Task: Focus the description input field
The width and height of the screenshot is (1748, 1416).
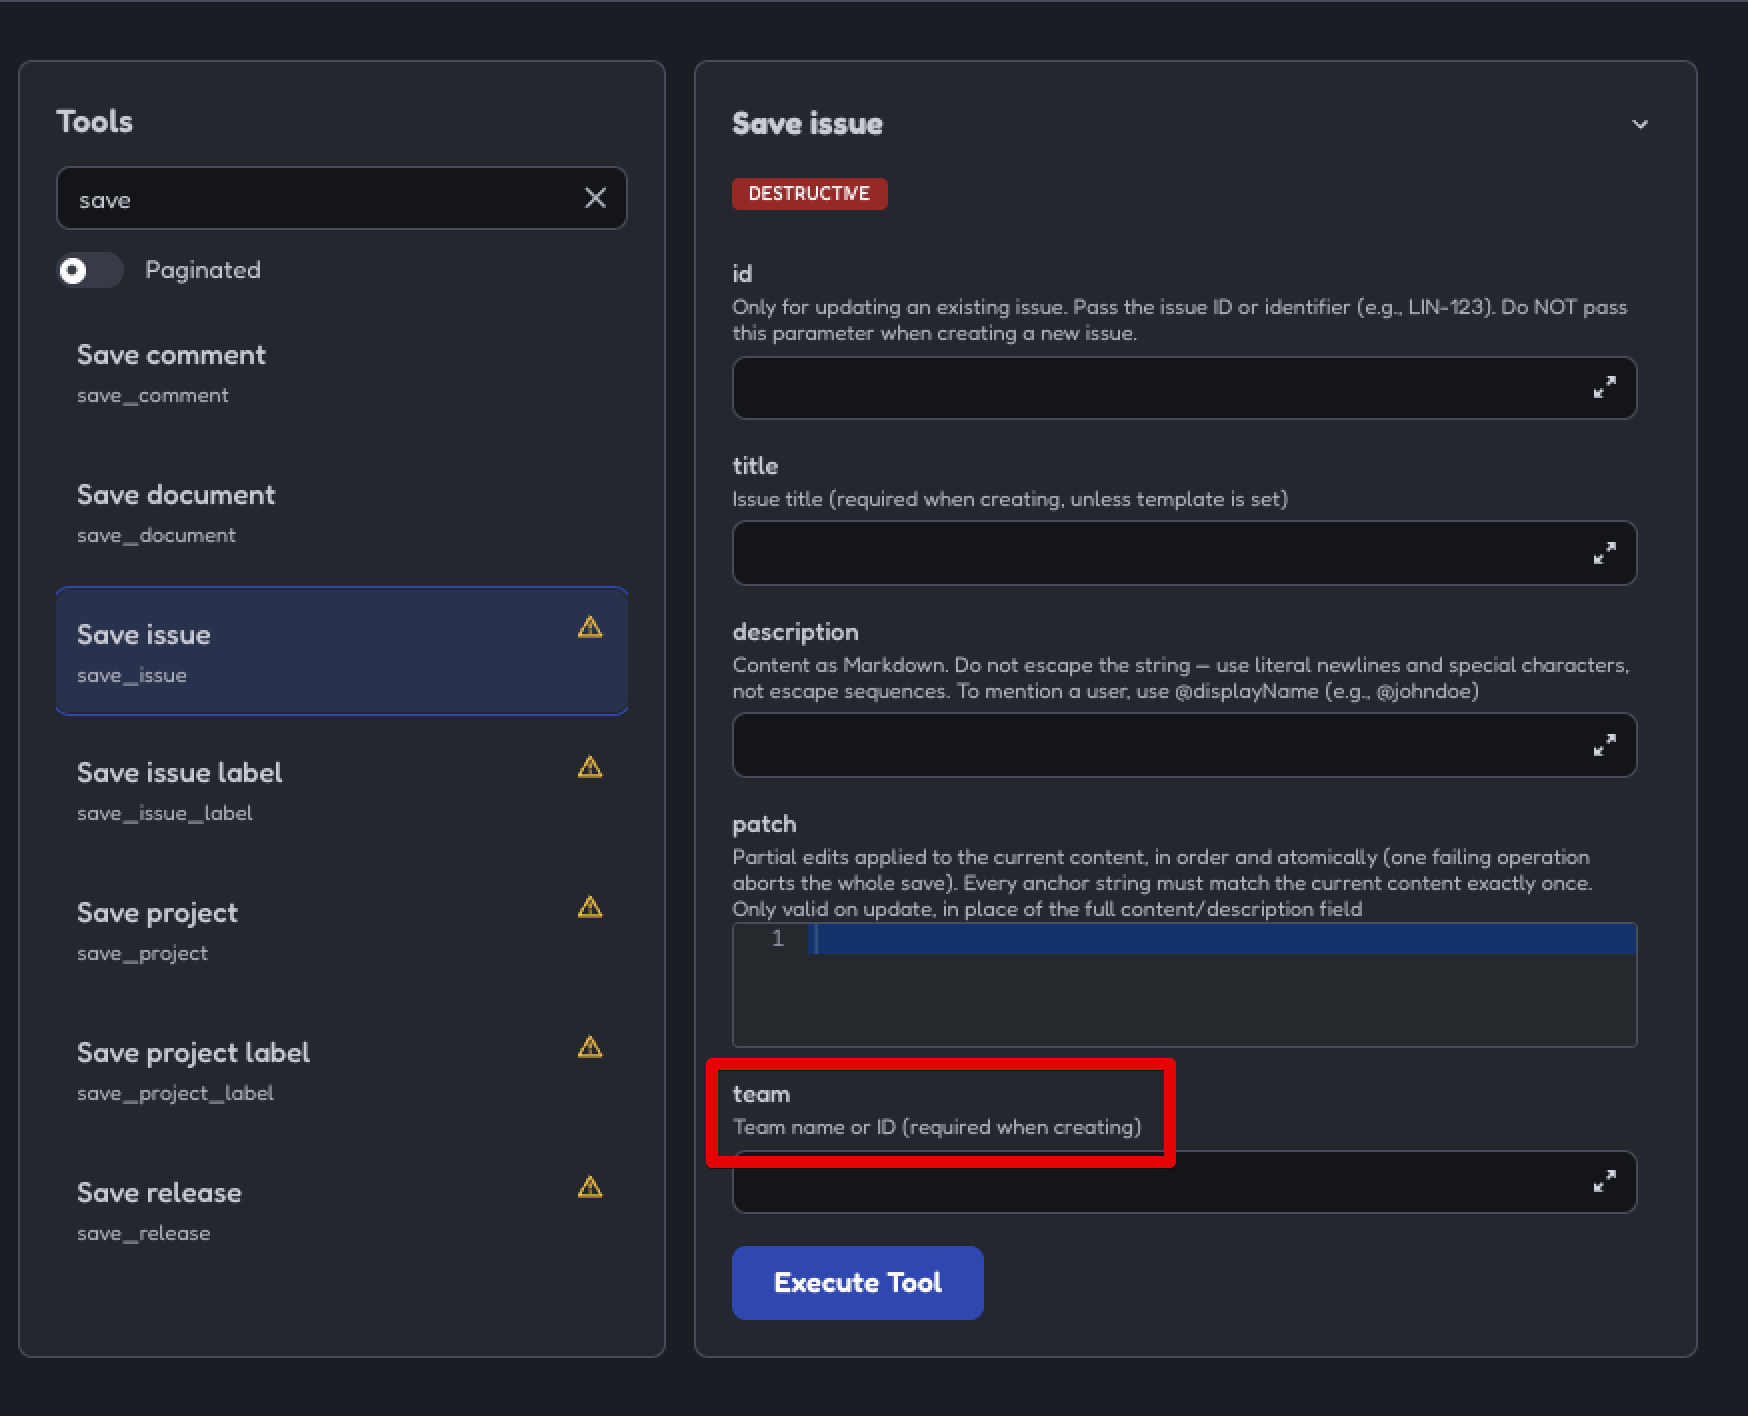Action: point(1184,745)
